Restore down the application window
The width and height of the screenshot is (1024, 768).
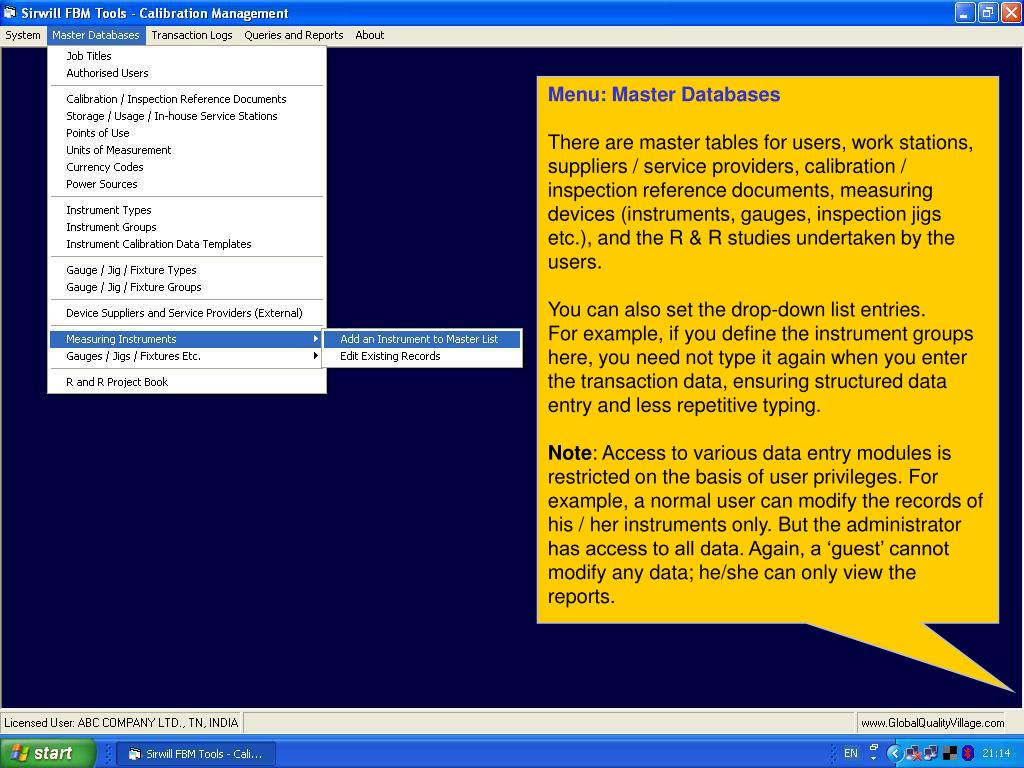click(x=988, y=13)
